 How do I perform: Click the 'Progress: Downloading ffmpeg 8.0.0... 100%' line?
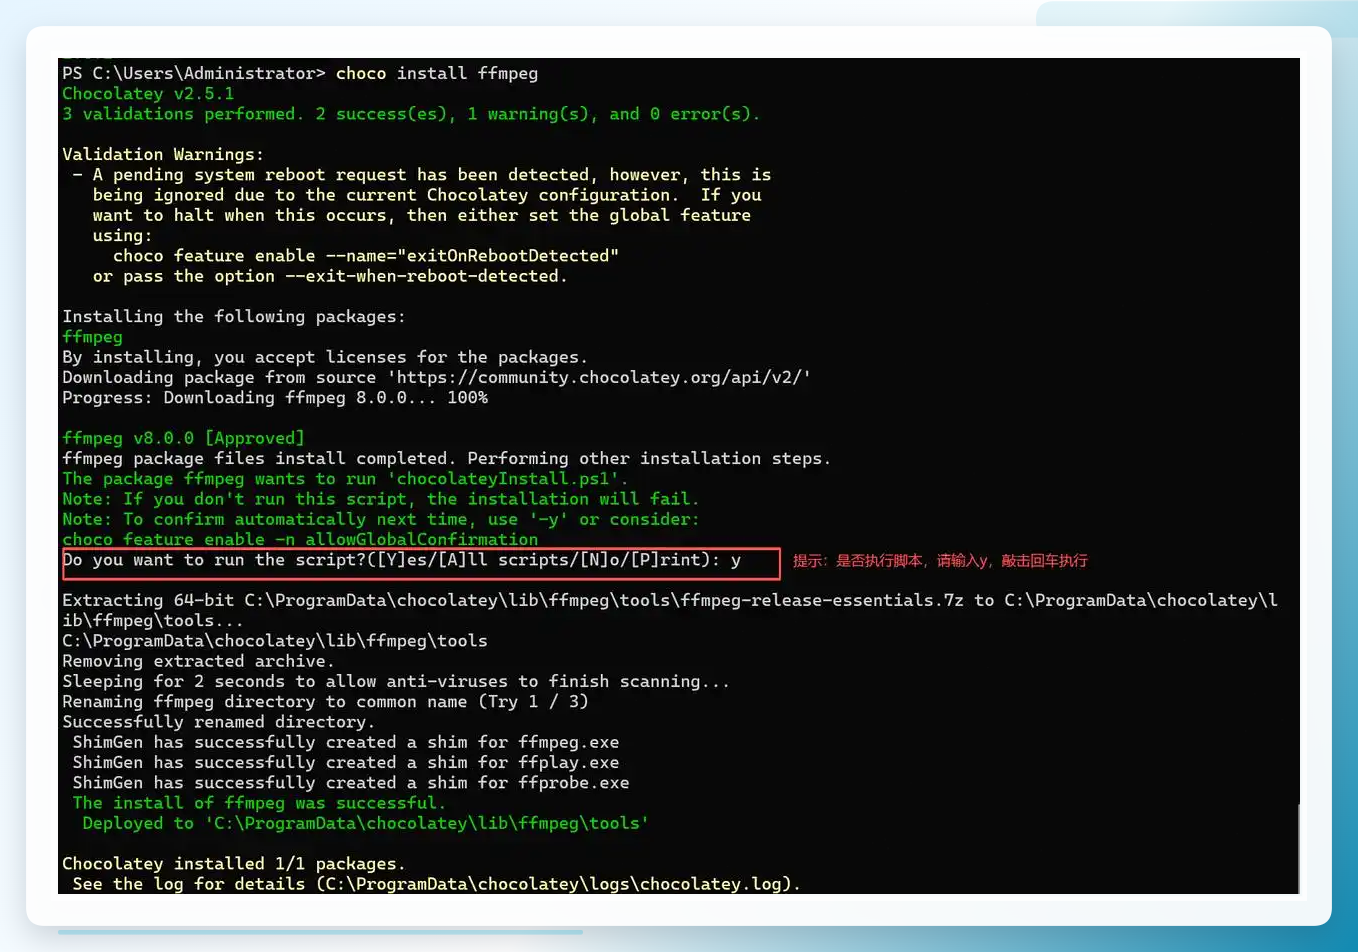pyautogui.click(x=275, y=397)
